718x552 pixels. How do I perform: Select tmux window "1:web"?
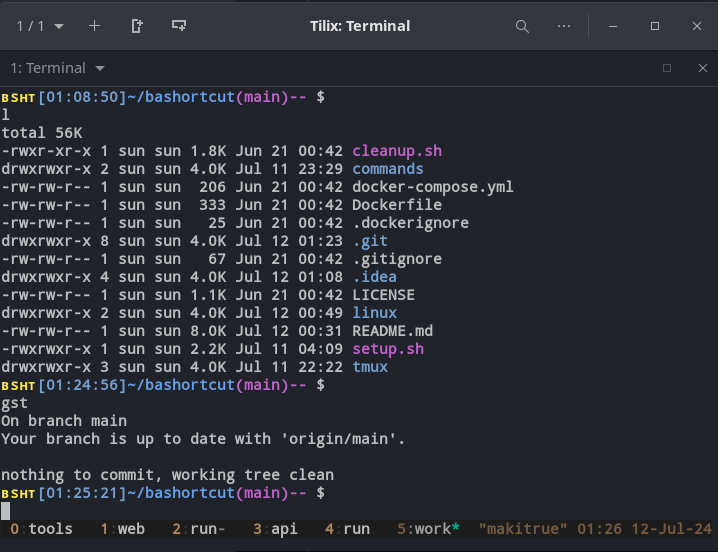[122, 529]
